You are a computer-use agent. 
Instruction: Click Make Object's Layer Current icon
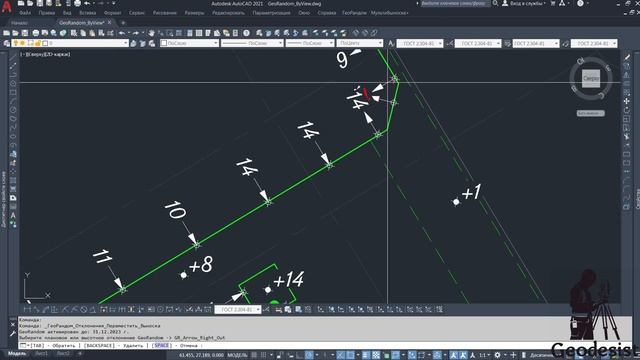133,43
